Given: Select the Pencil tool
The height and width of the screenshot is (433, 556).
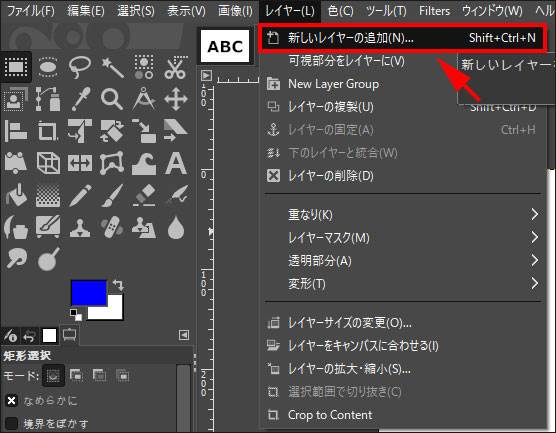Looking at the screenshot, I should (x=80, y=195).
